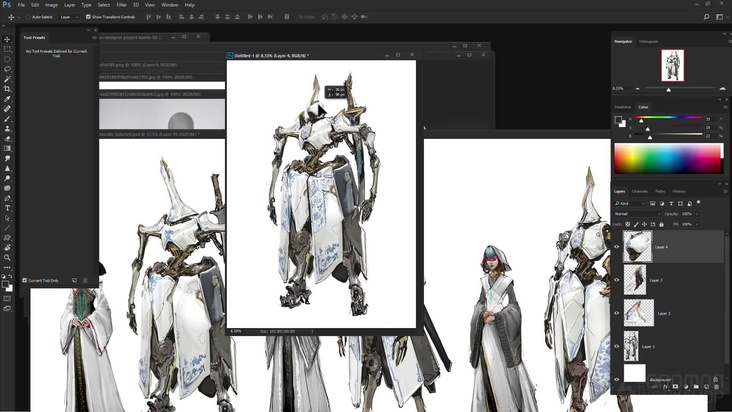Open Auto-Select Layer dropdown
The height and width of the screenshot is (412, 732).
point(70,17)
